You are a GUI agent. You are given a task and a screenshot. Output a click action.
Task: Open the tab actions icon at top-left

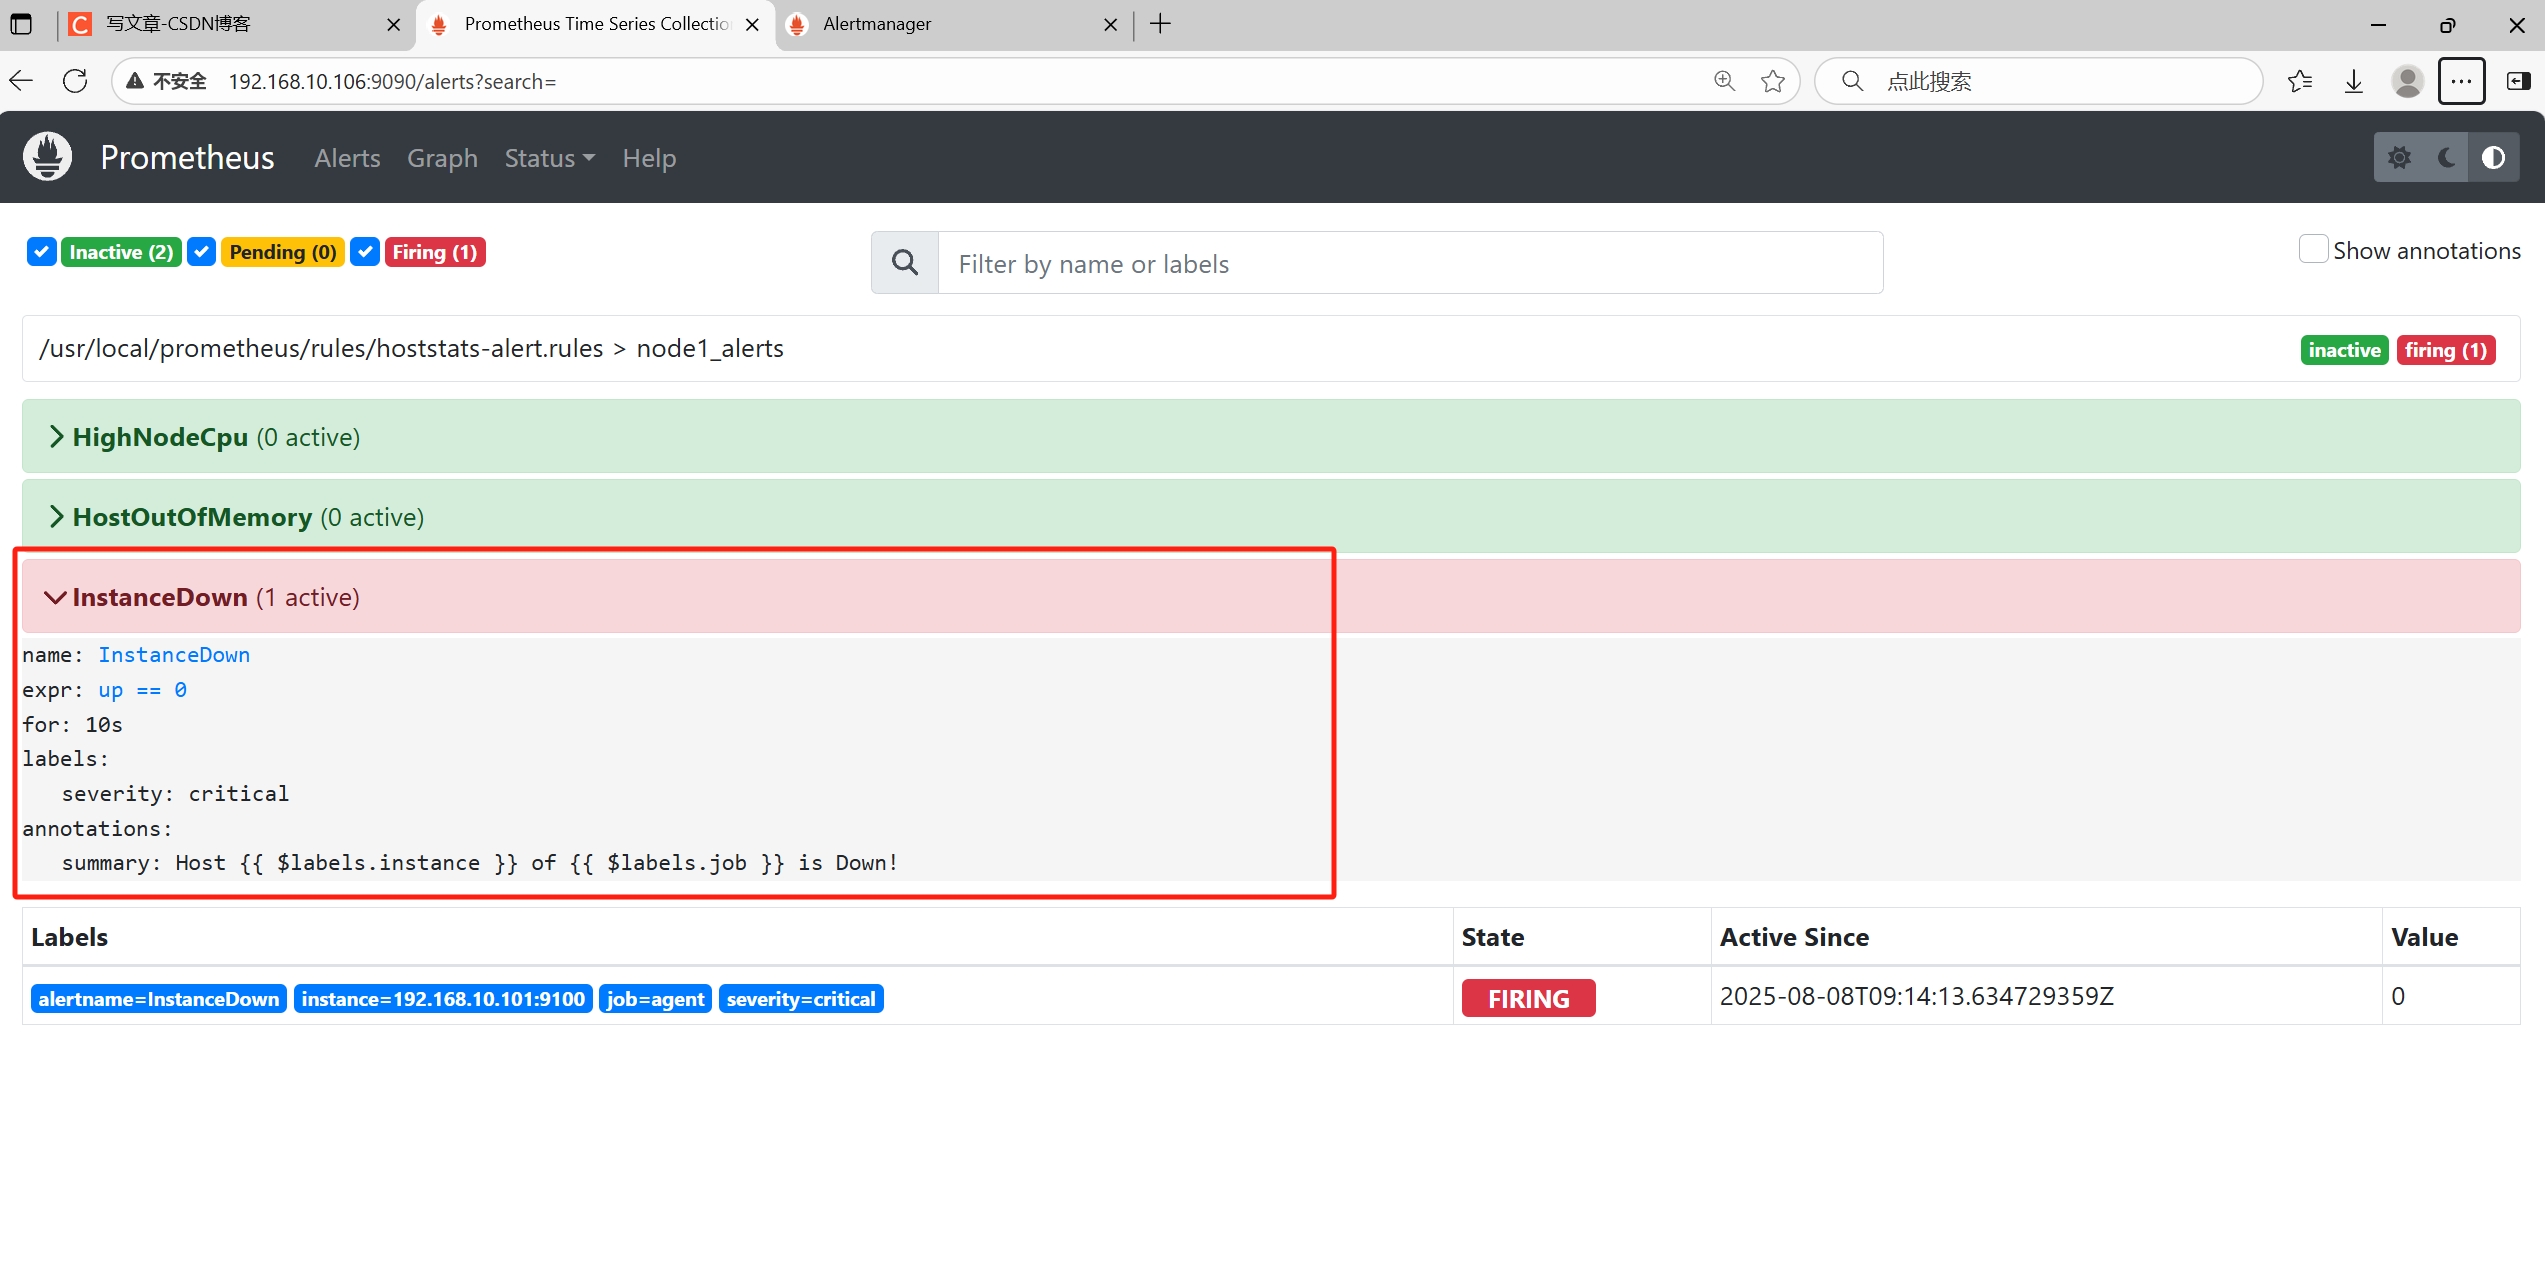[21, 24]
